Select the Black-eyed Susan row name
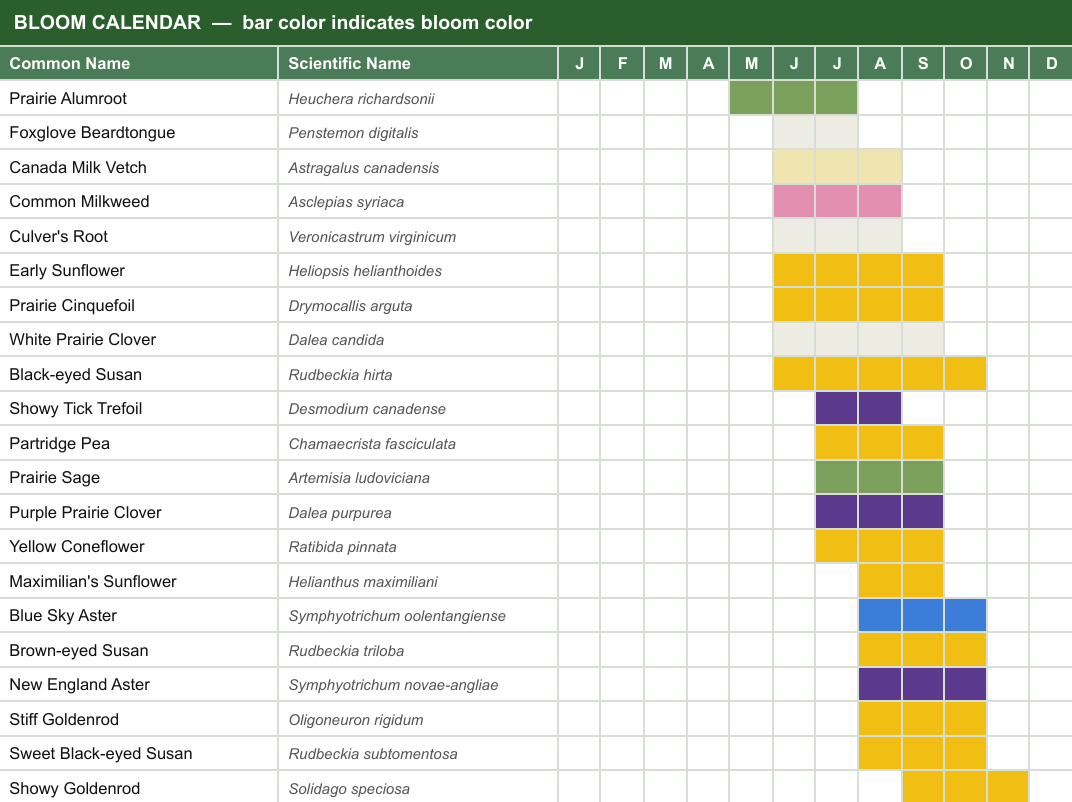Viewport: 1072px width, 802px height. (x=76, y=375)
